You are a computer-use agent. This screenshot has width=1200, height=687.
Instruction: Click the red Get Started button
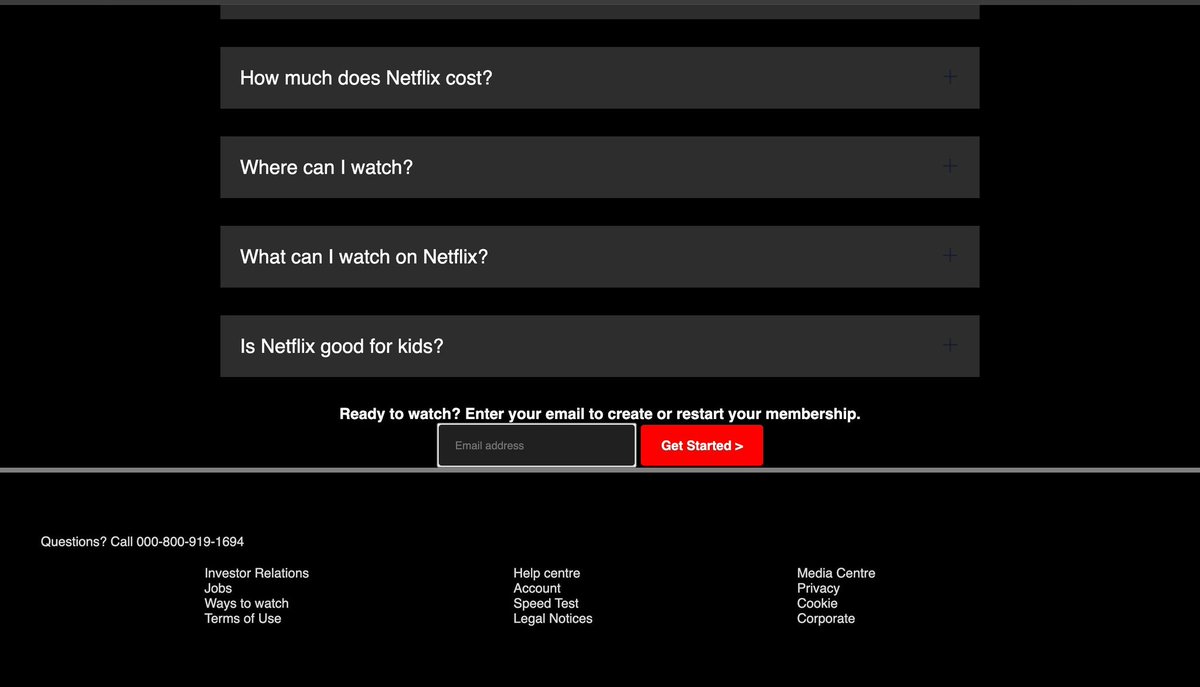click(x=702, y=445)
